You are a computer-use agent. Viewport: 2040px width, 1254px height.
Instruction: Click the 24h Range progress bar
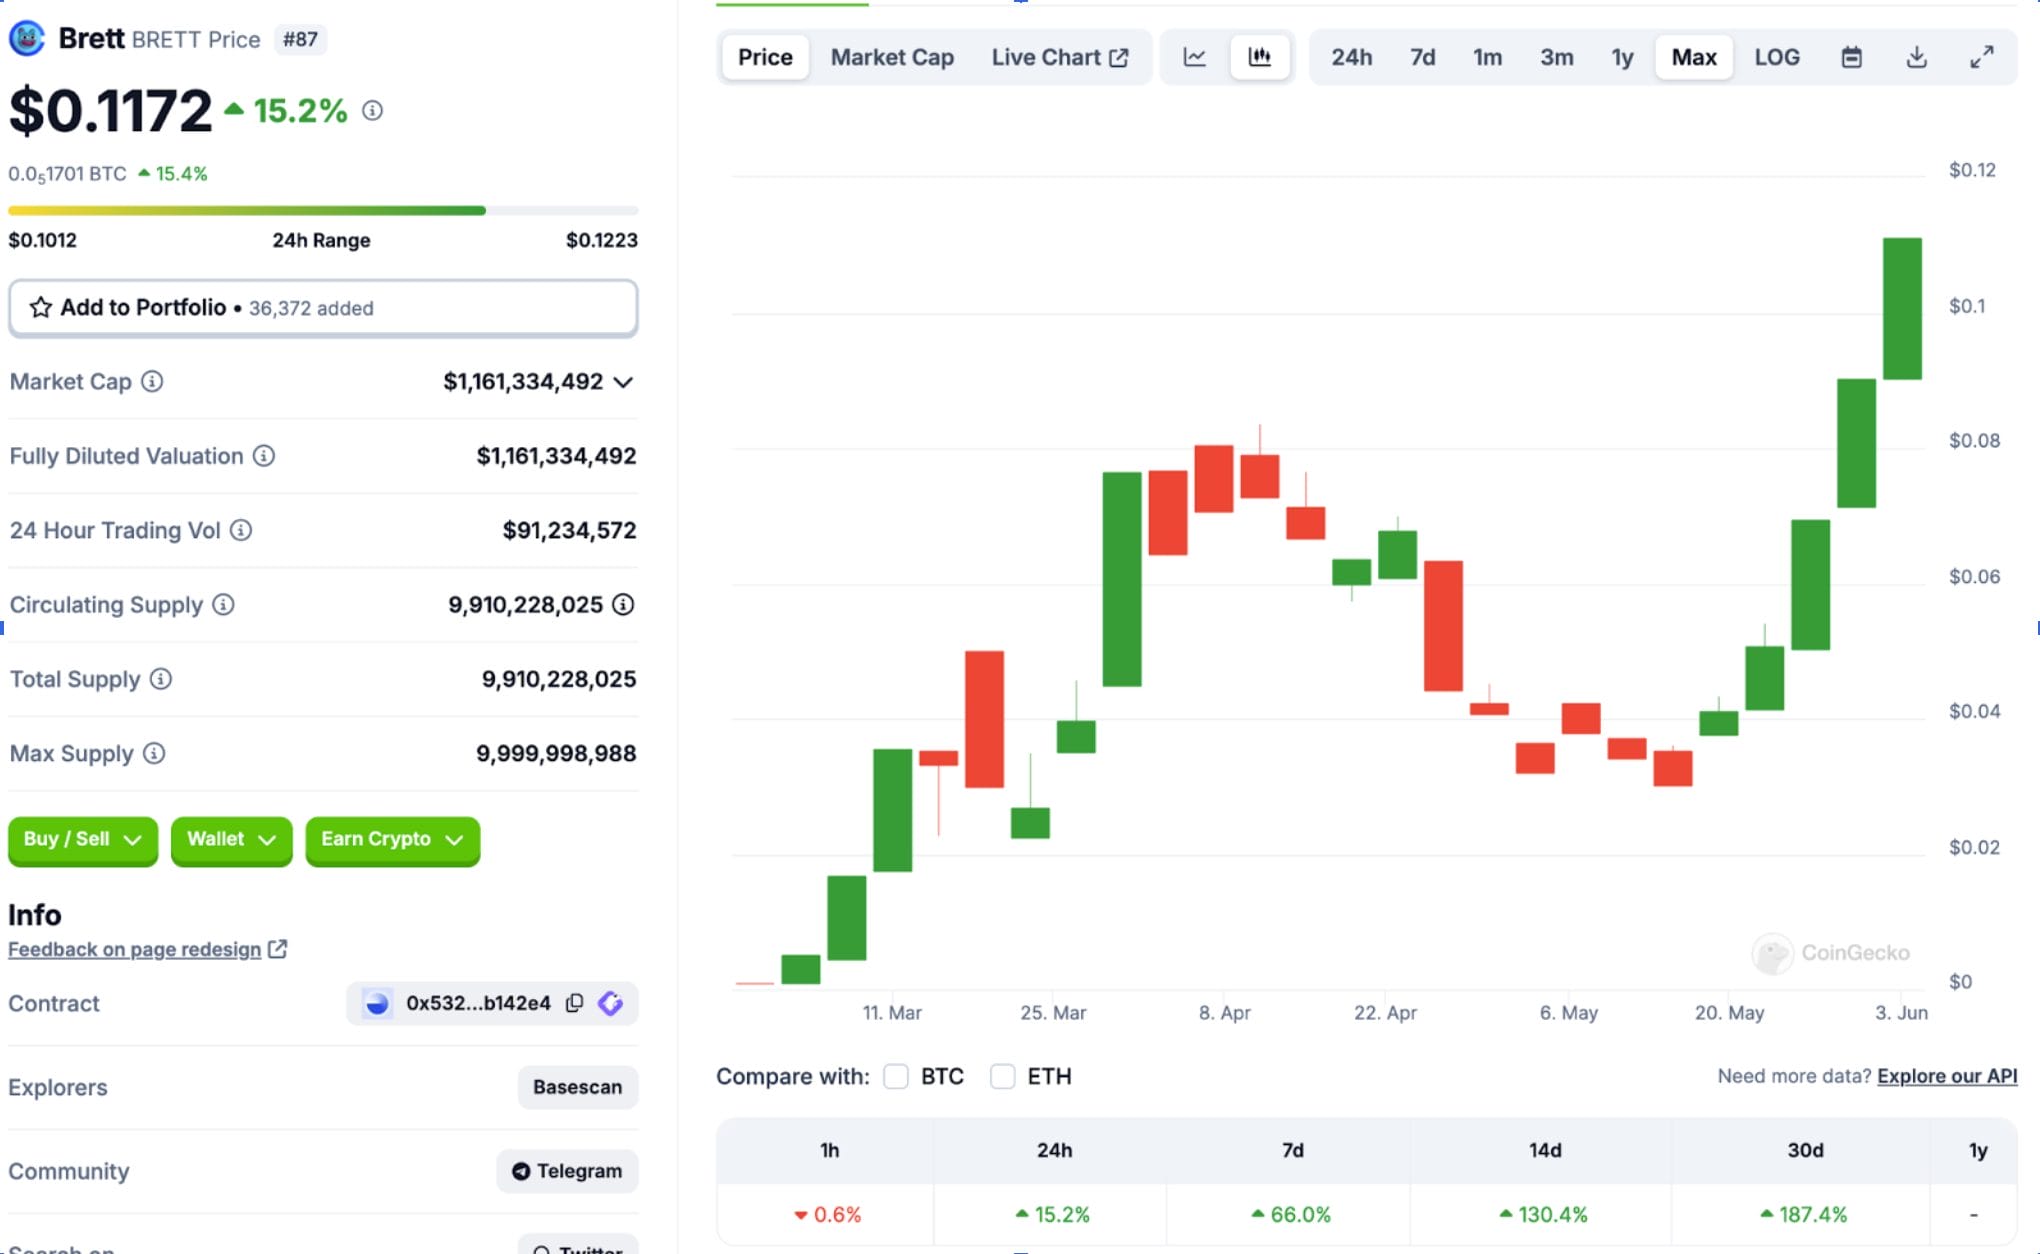pos(322,211)
